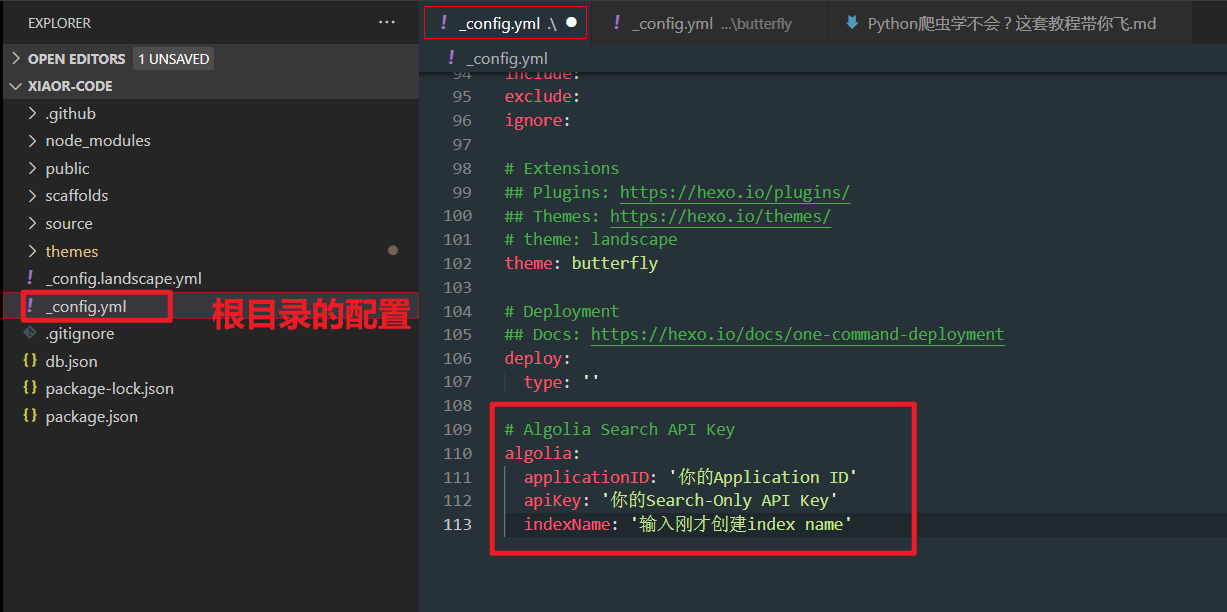1227x612 pixels.
Task: Expand the OPEN EDITORS section
Action: coord(16,58)
